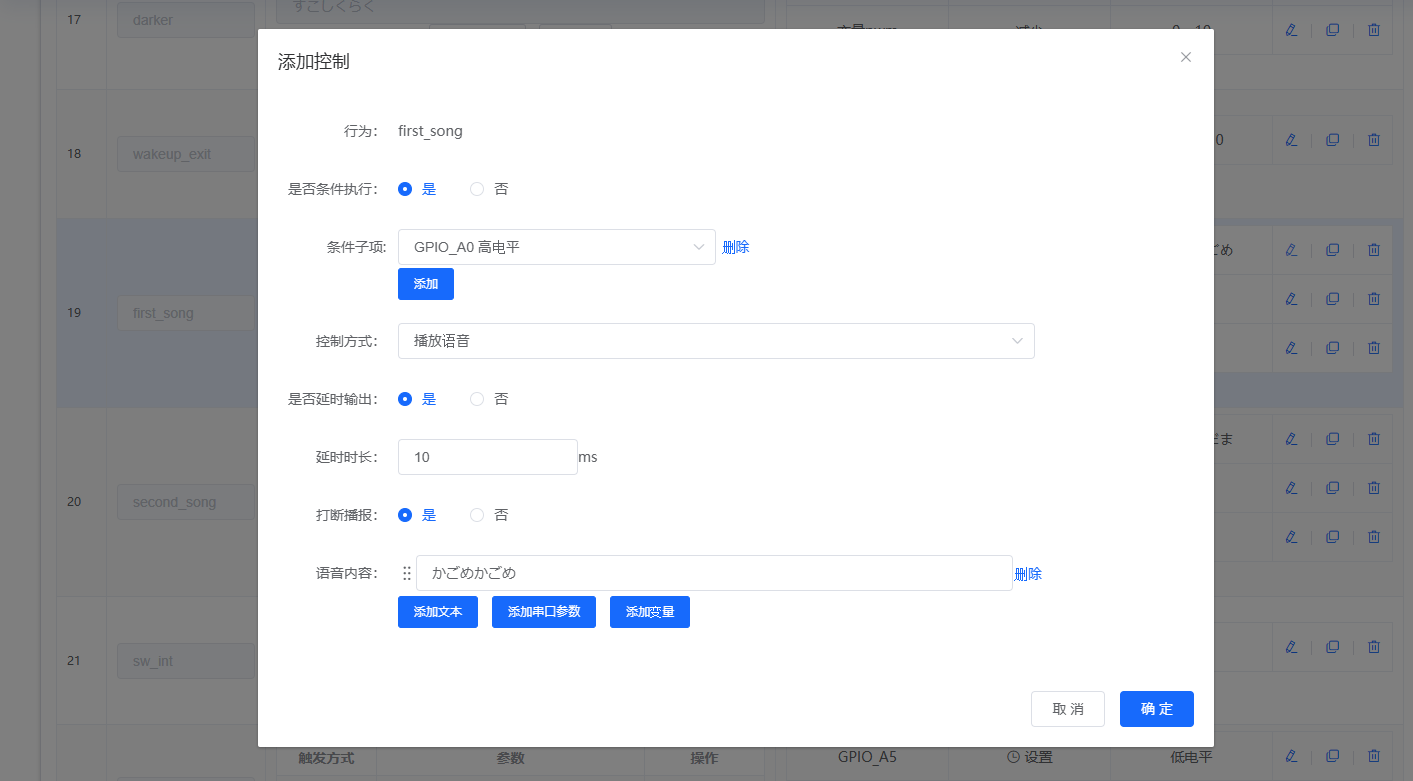Duplicate the wakeup_exit row 18 control
Screen dimensions: 1413x781
pyautogui.click(x=1332, y=140)
